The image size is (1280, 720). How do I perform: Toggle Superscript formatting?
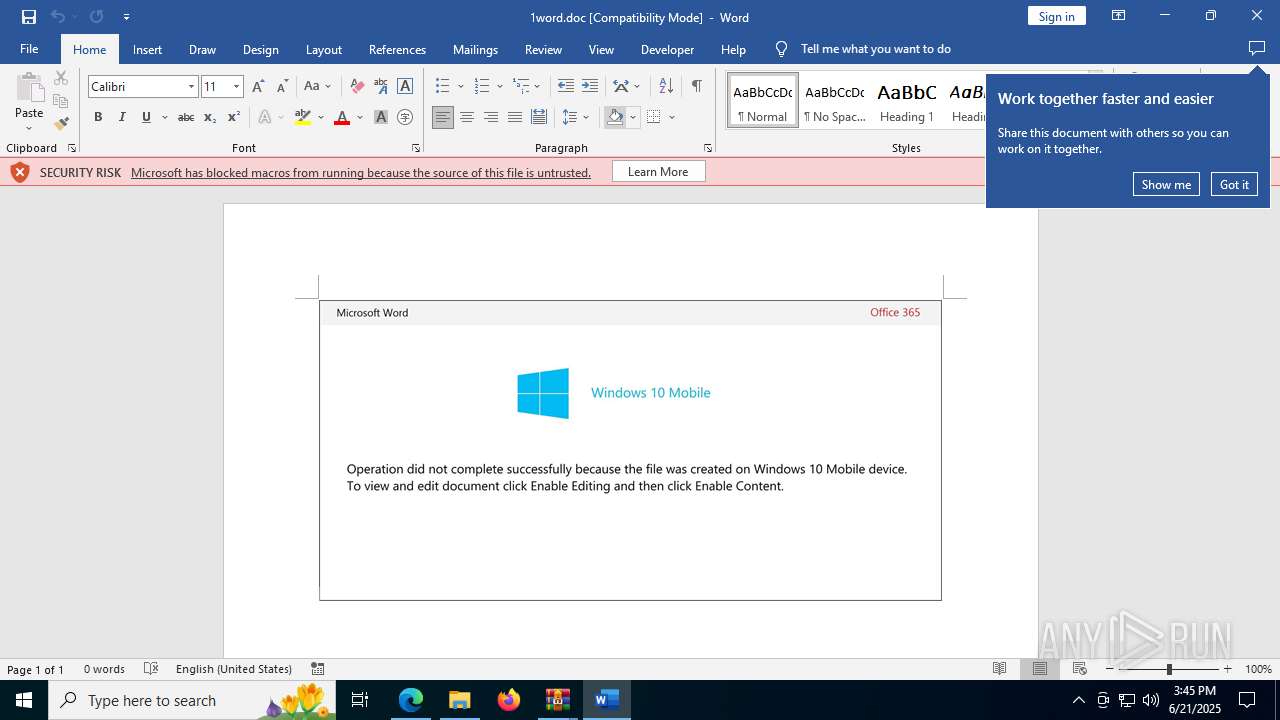233,117
